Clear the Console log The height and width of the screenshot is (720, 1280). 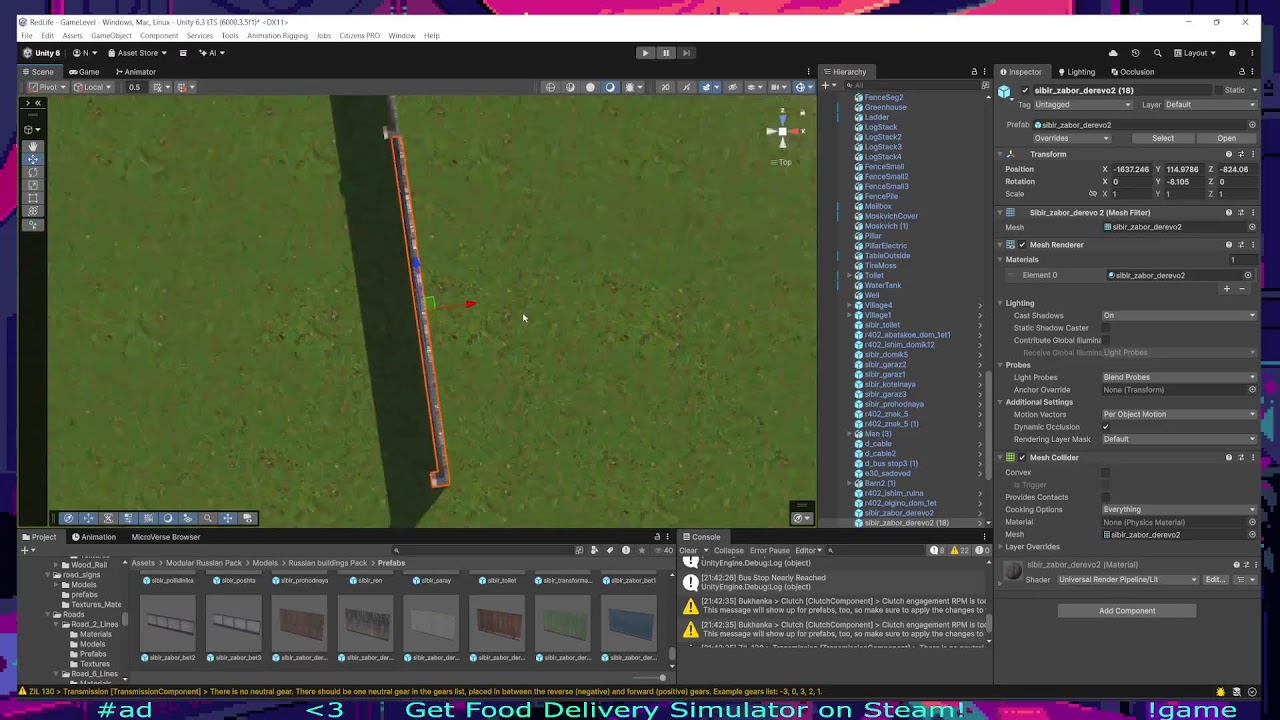[689, 551]
